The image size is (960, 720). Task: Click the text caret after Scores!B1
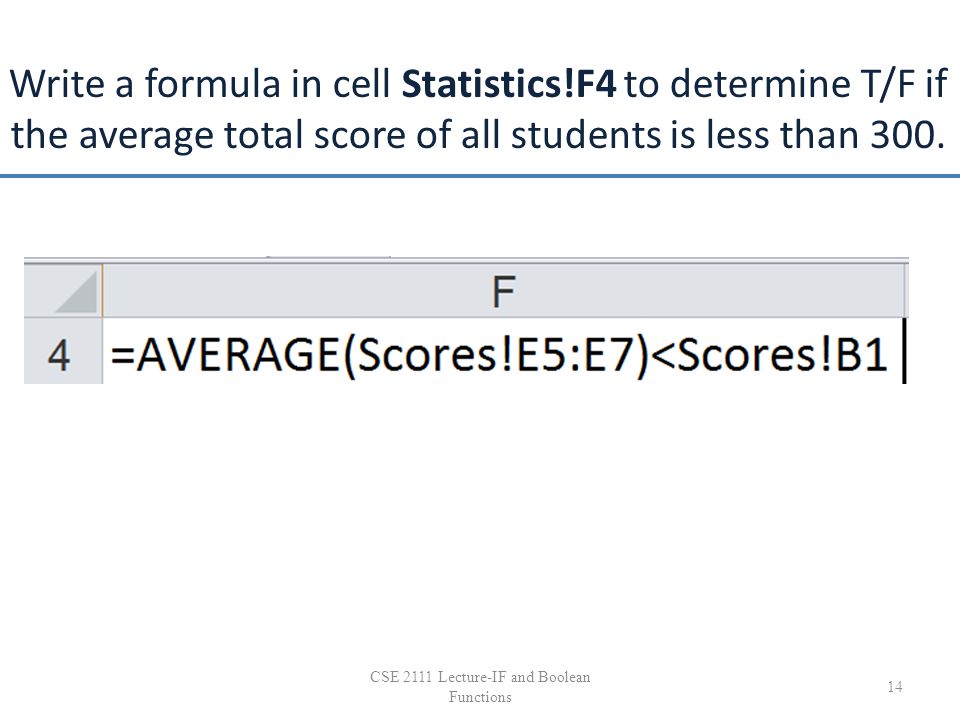(904, 351)
